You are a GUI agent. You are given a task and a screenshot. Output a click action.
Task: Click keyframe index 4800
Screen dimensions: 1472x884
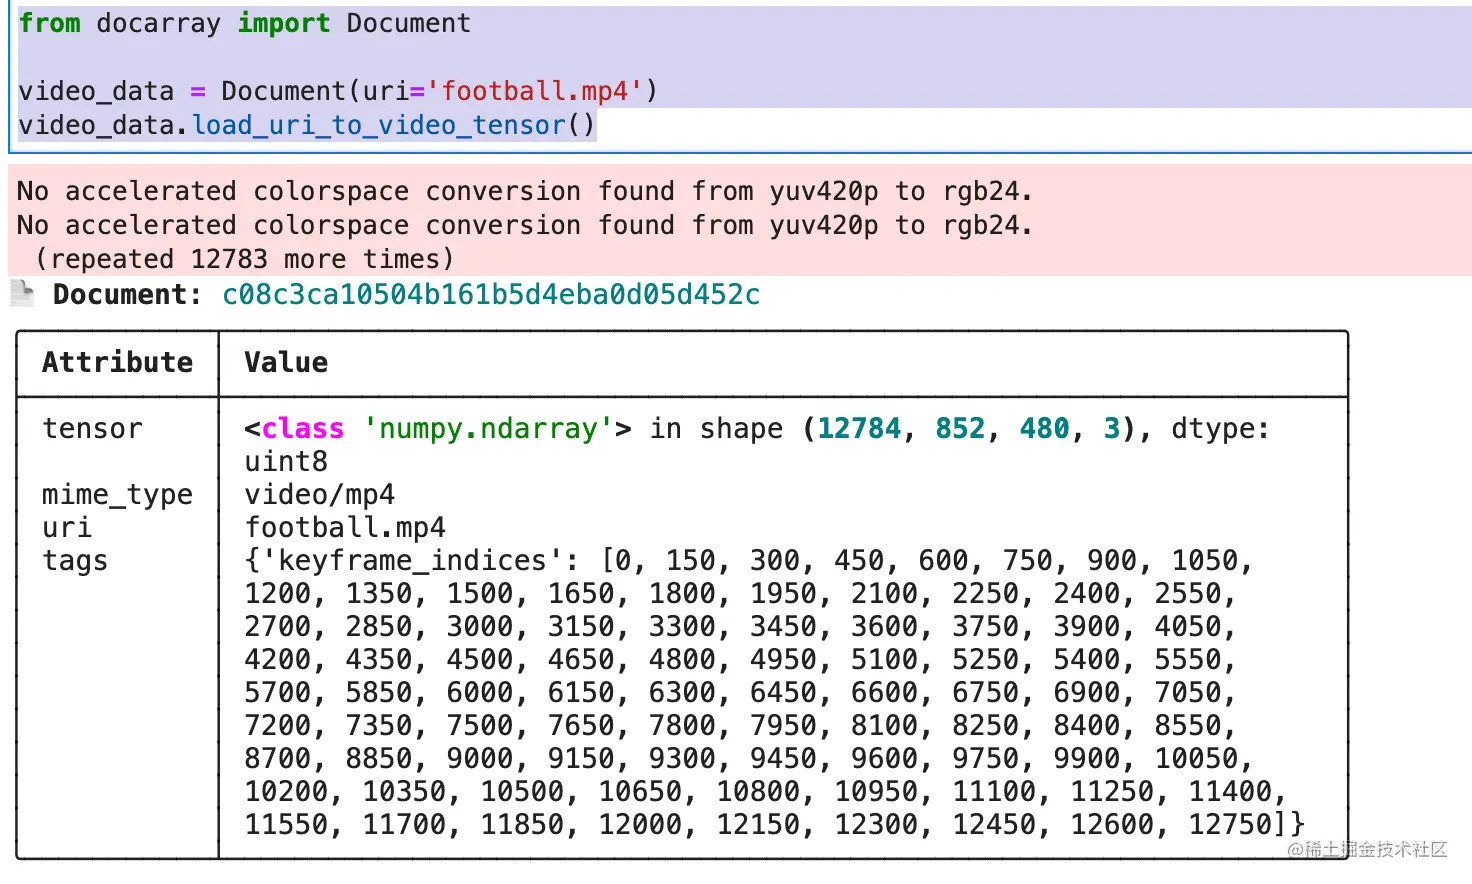[x=682, y=660]
